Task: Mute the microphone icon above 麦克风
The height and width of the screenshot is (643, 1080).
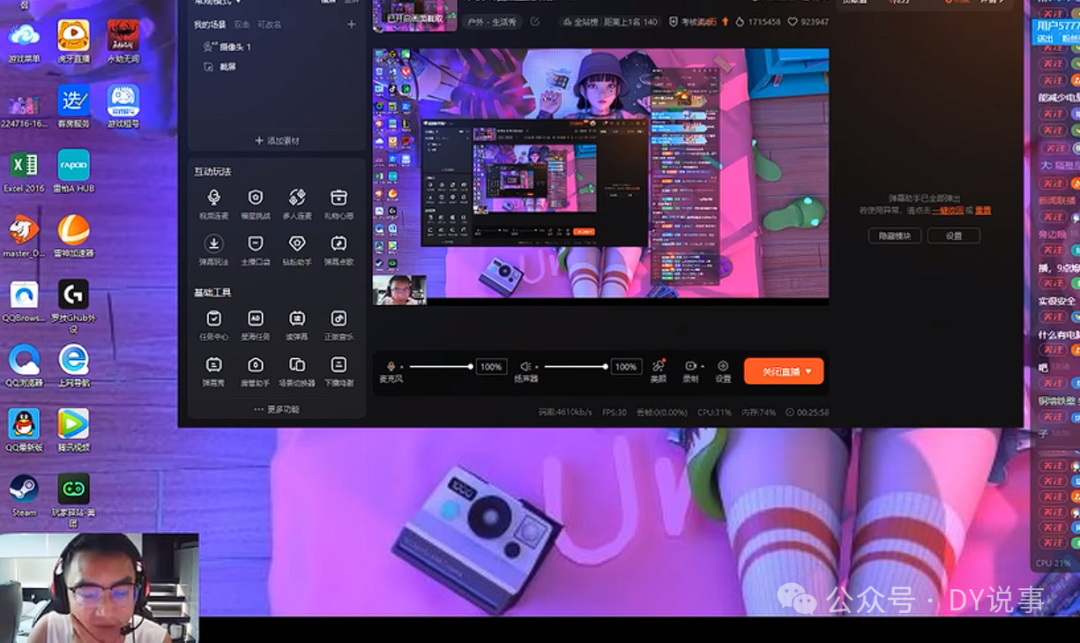Action: pyautogui.click(x=391, y=366)
